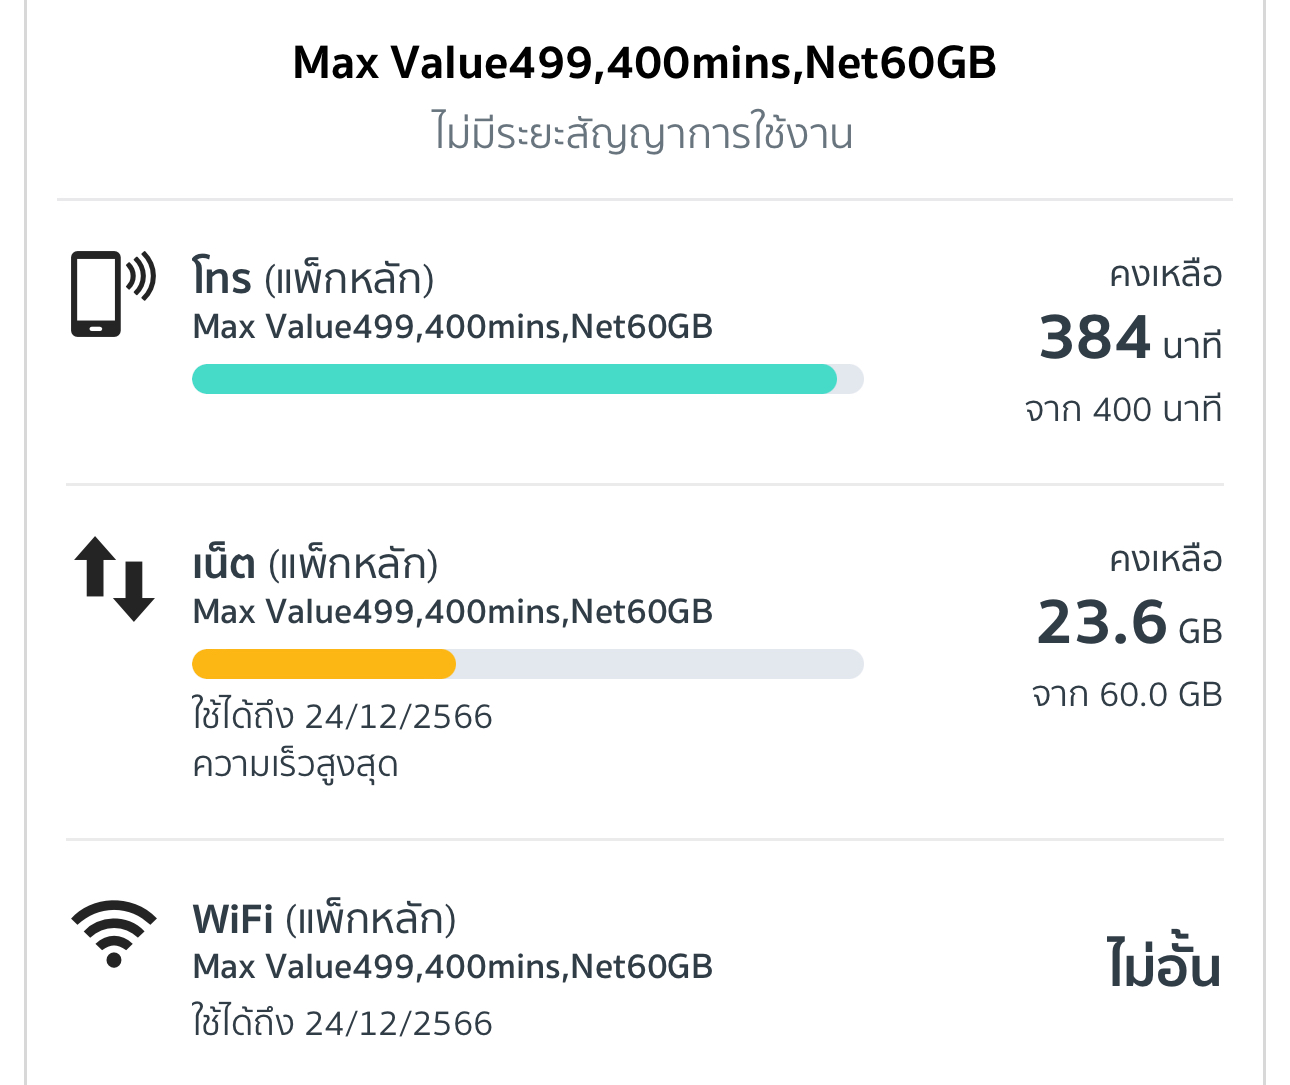The image size is (1290, 1085).
Task: Tap the internet data arrows icon
Action: [114, 579]
